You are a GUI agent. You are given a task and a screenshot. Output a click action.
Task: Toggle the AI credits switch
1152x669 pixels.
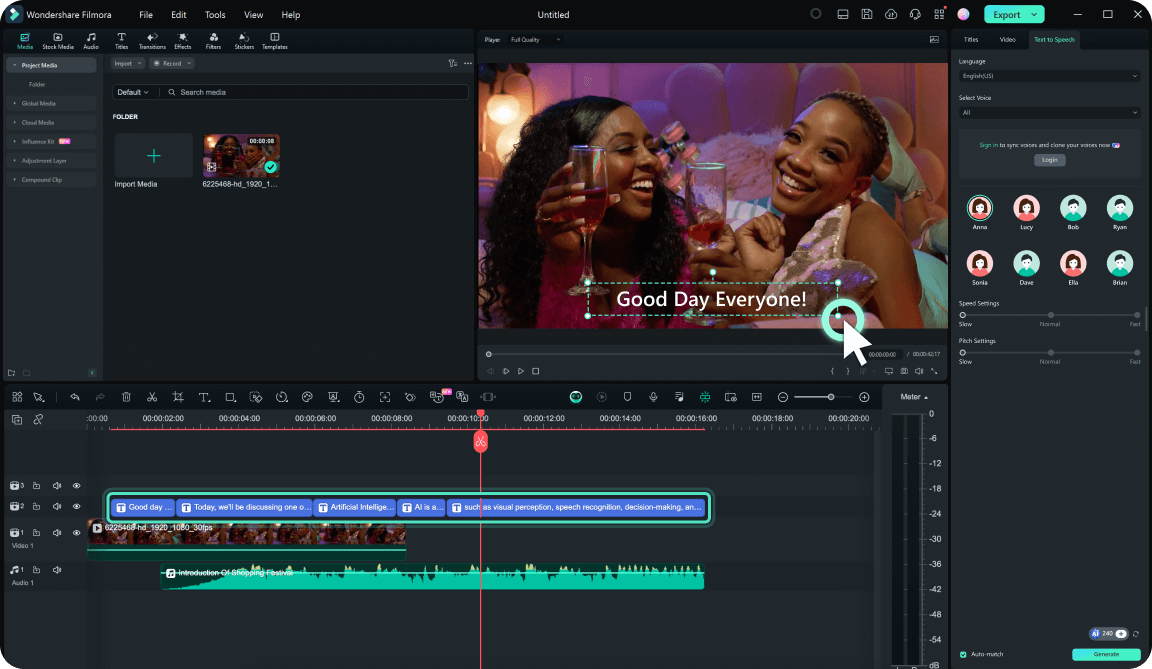pyautogui.click(x=1120, y=634)
